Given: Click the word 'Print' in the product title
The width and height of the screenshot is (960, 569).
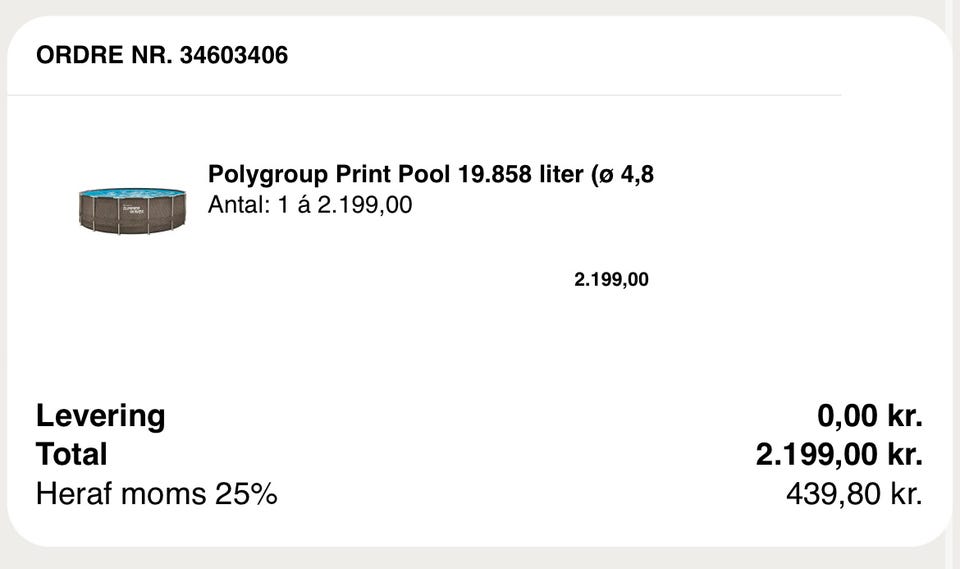Looking at the screenshot, I should point(364,174).
